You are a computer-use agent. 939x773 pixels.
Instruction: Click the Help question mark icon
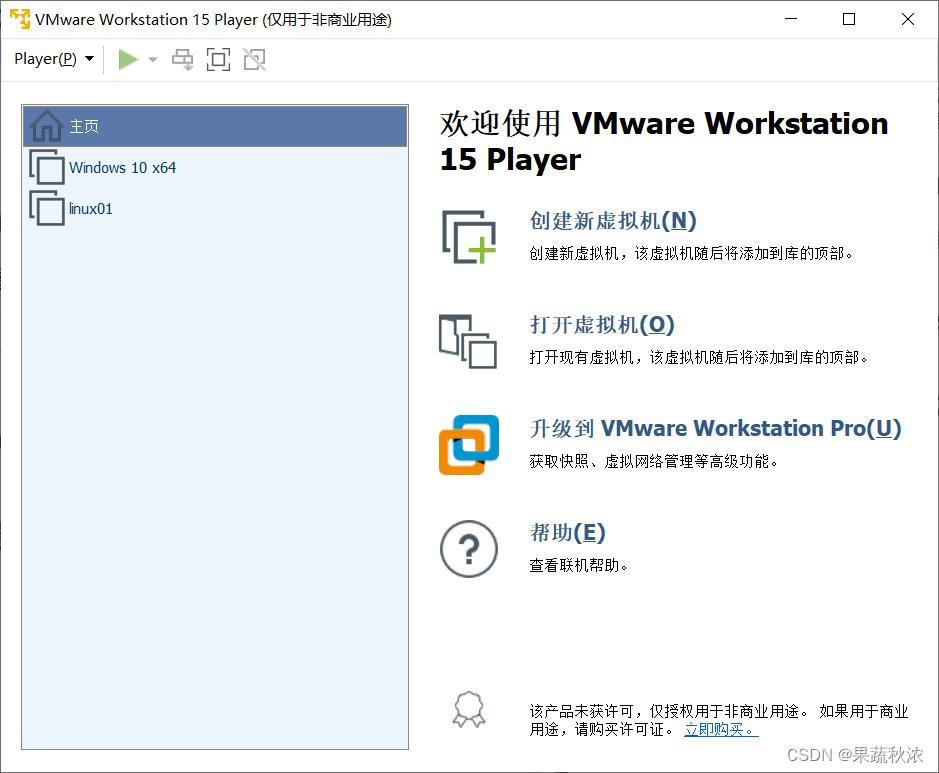tap(469, 548)
